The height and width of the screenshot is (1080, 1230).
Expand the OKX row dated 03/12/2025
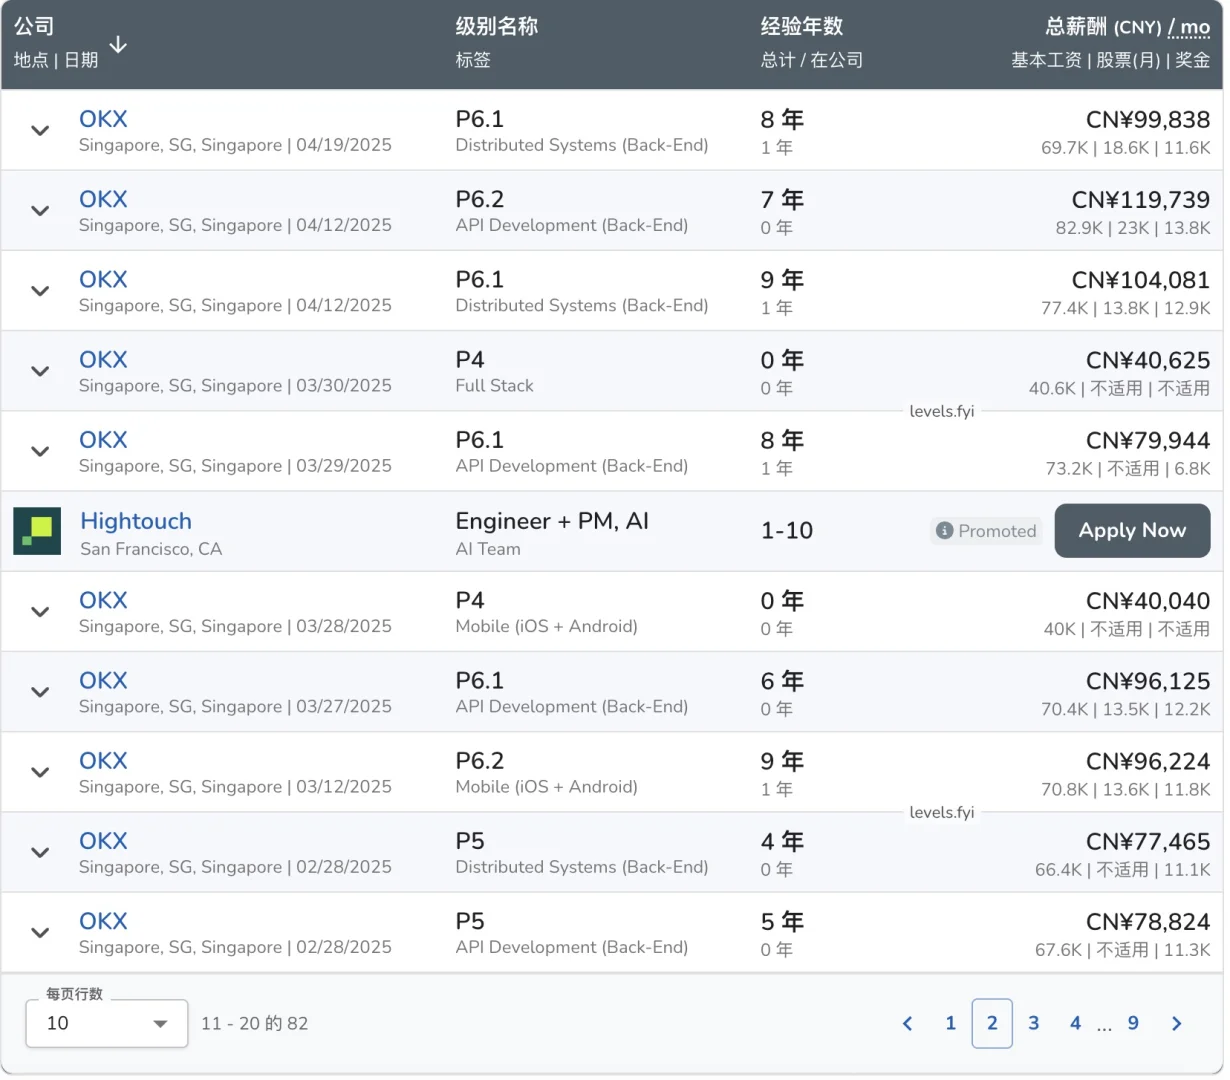point(40,772)
